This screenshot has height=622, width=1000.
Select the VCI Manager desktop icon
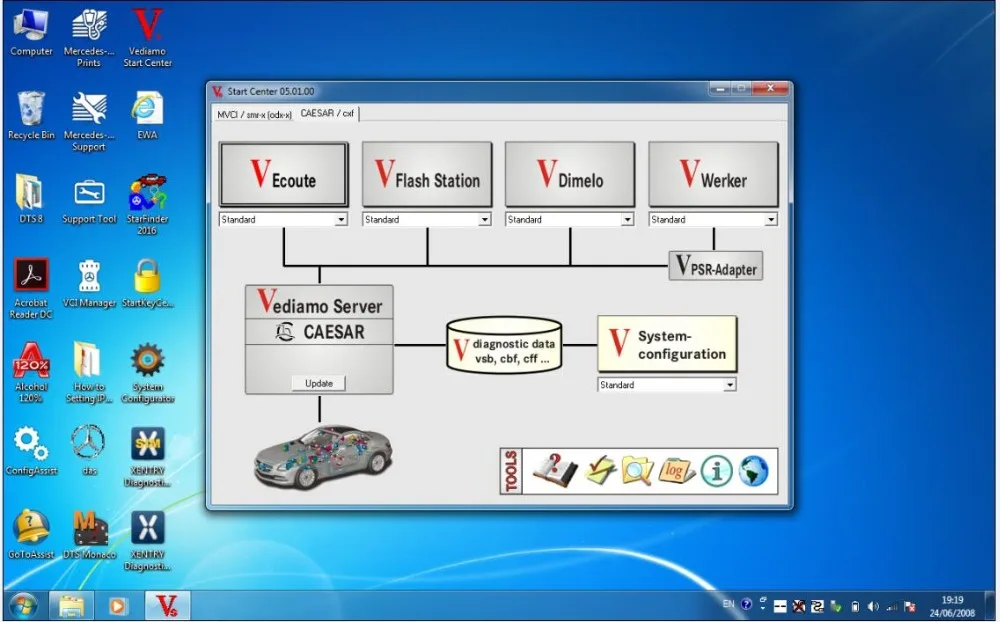[x=89, y=283]
